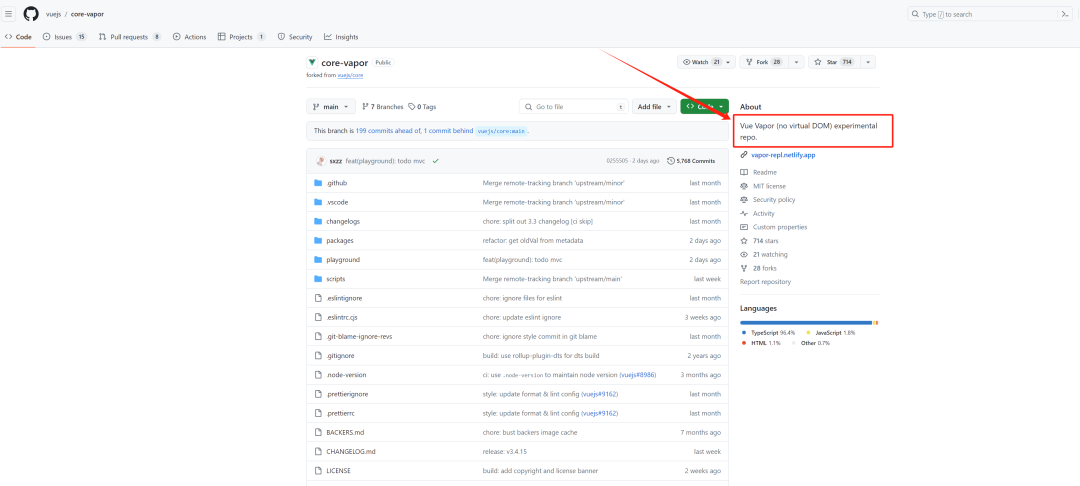Open the command palette icon
The height and width of the screenshot is (486, 1080).
(x=1064, y=14)
